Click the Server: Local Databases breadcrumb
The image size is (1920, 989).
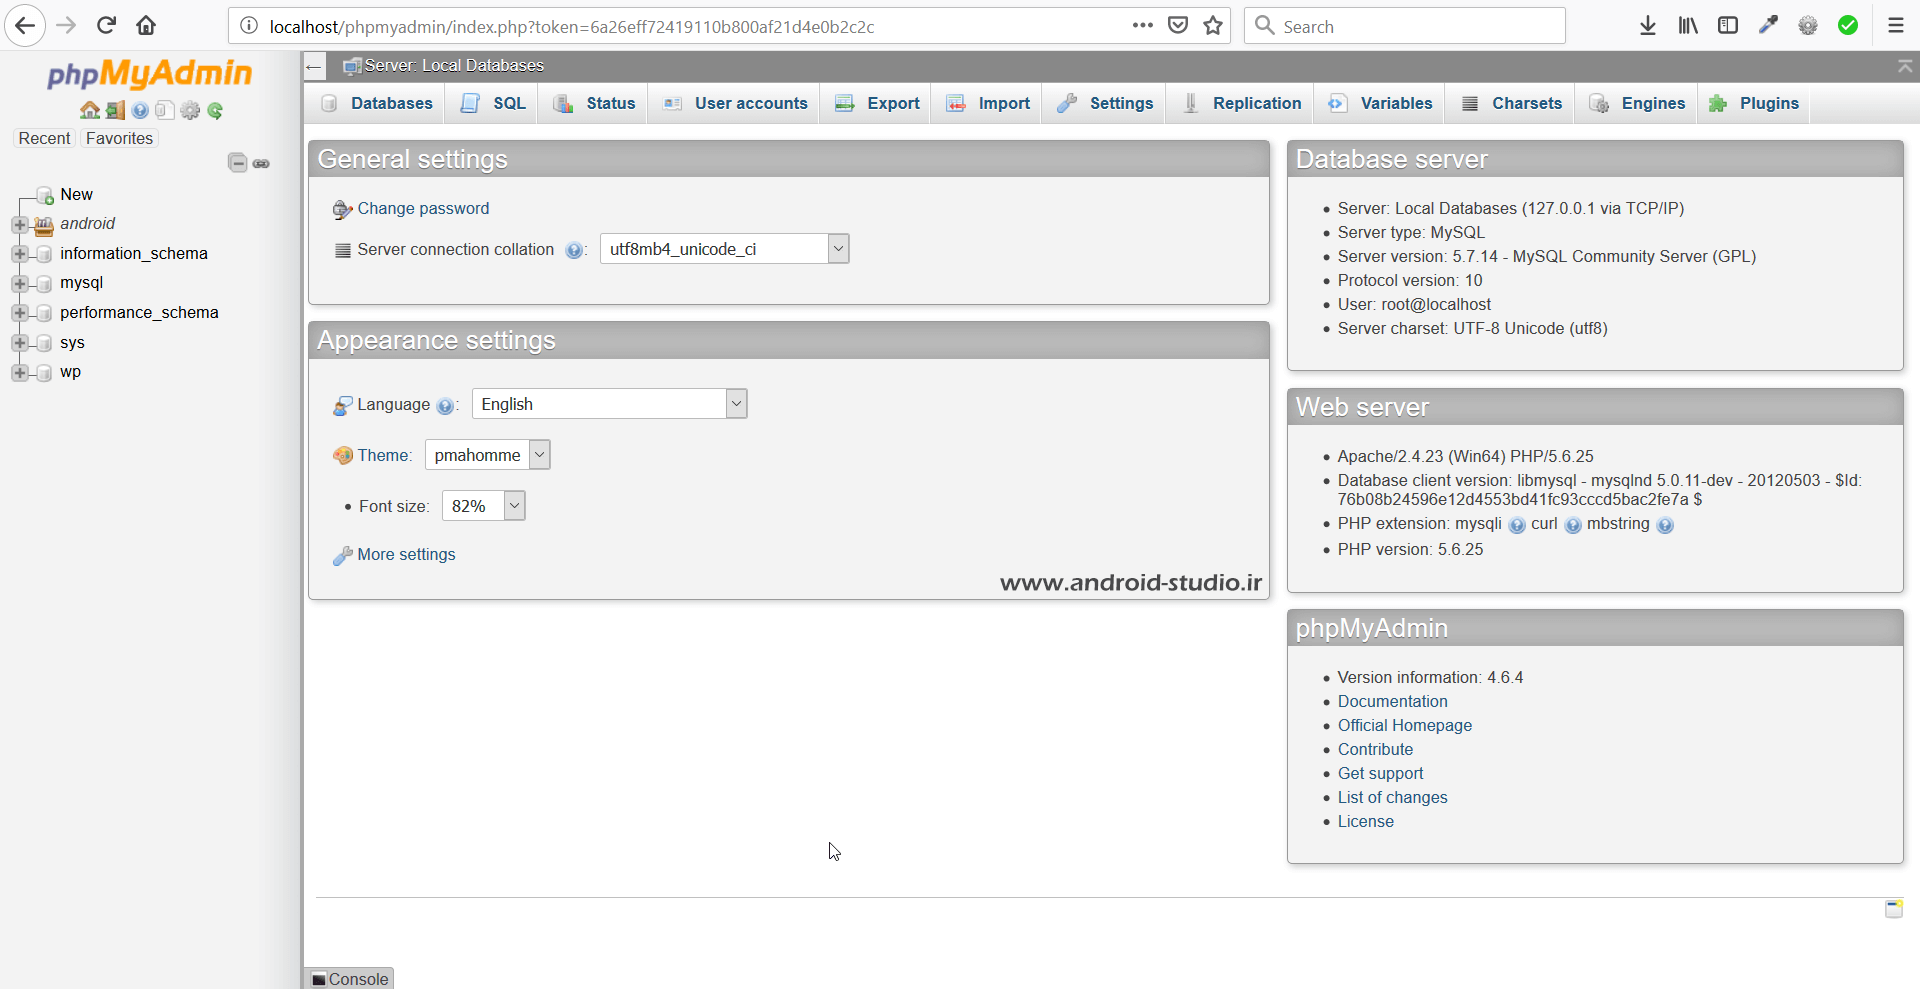(454, 66)
